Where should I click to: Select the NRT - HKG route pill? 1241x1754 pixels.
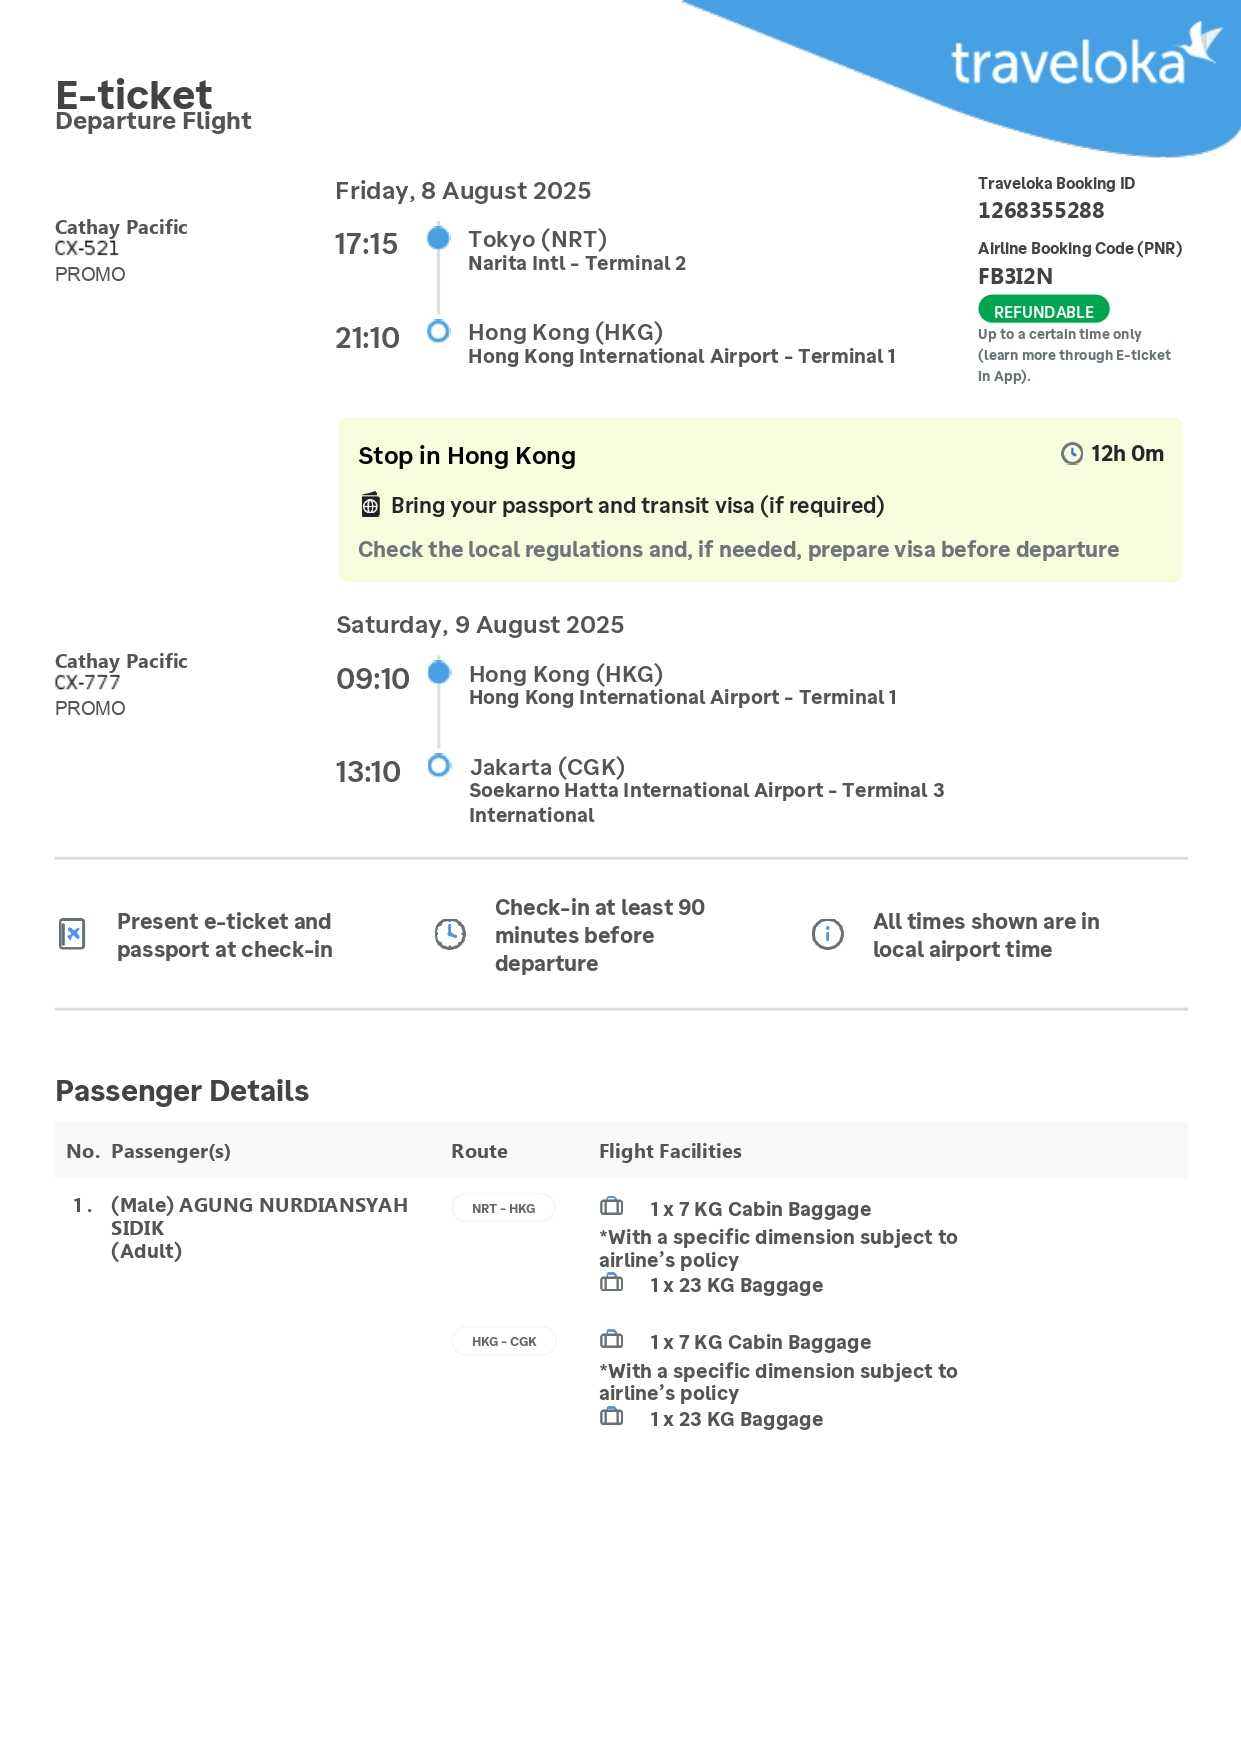tap(503, 1208)
